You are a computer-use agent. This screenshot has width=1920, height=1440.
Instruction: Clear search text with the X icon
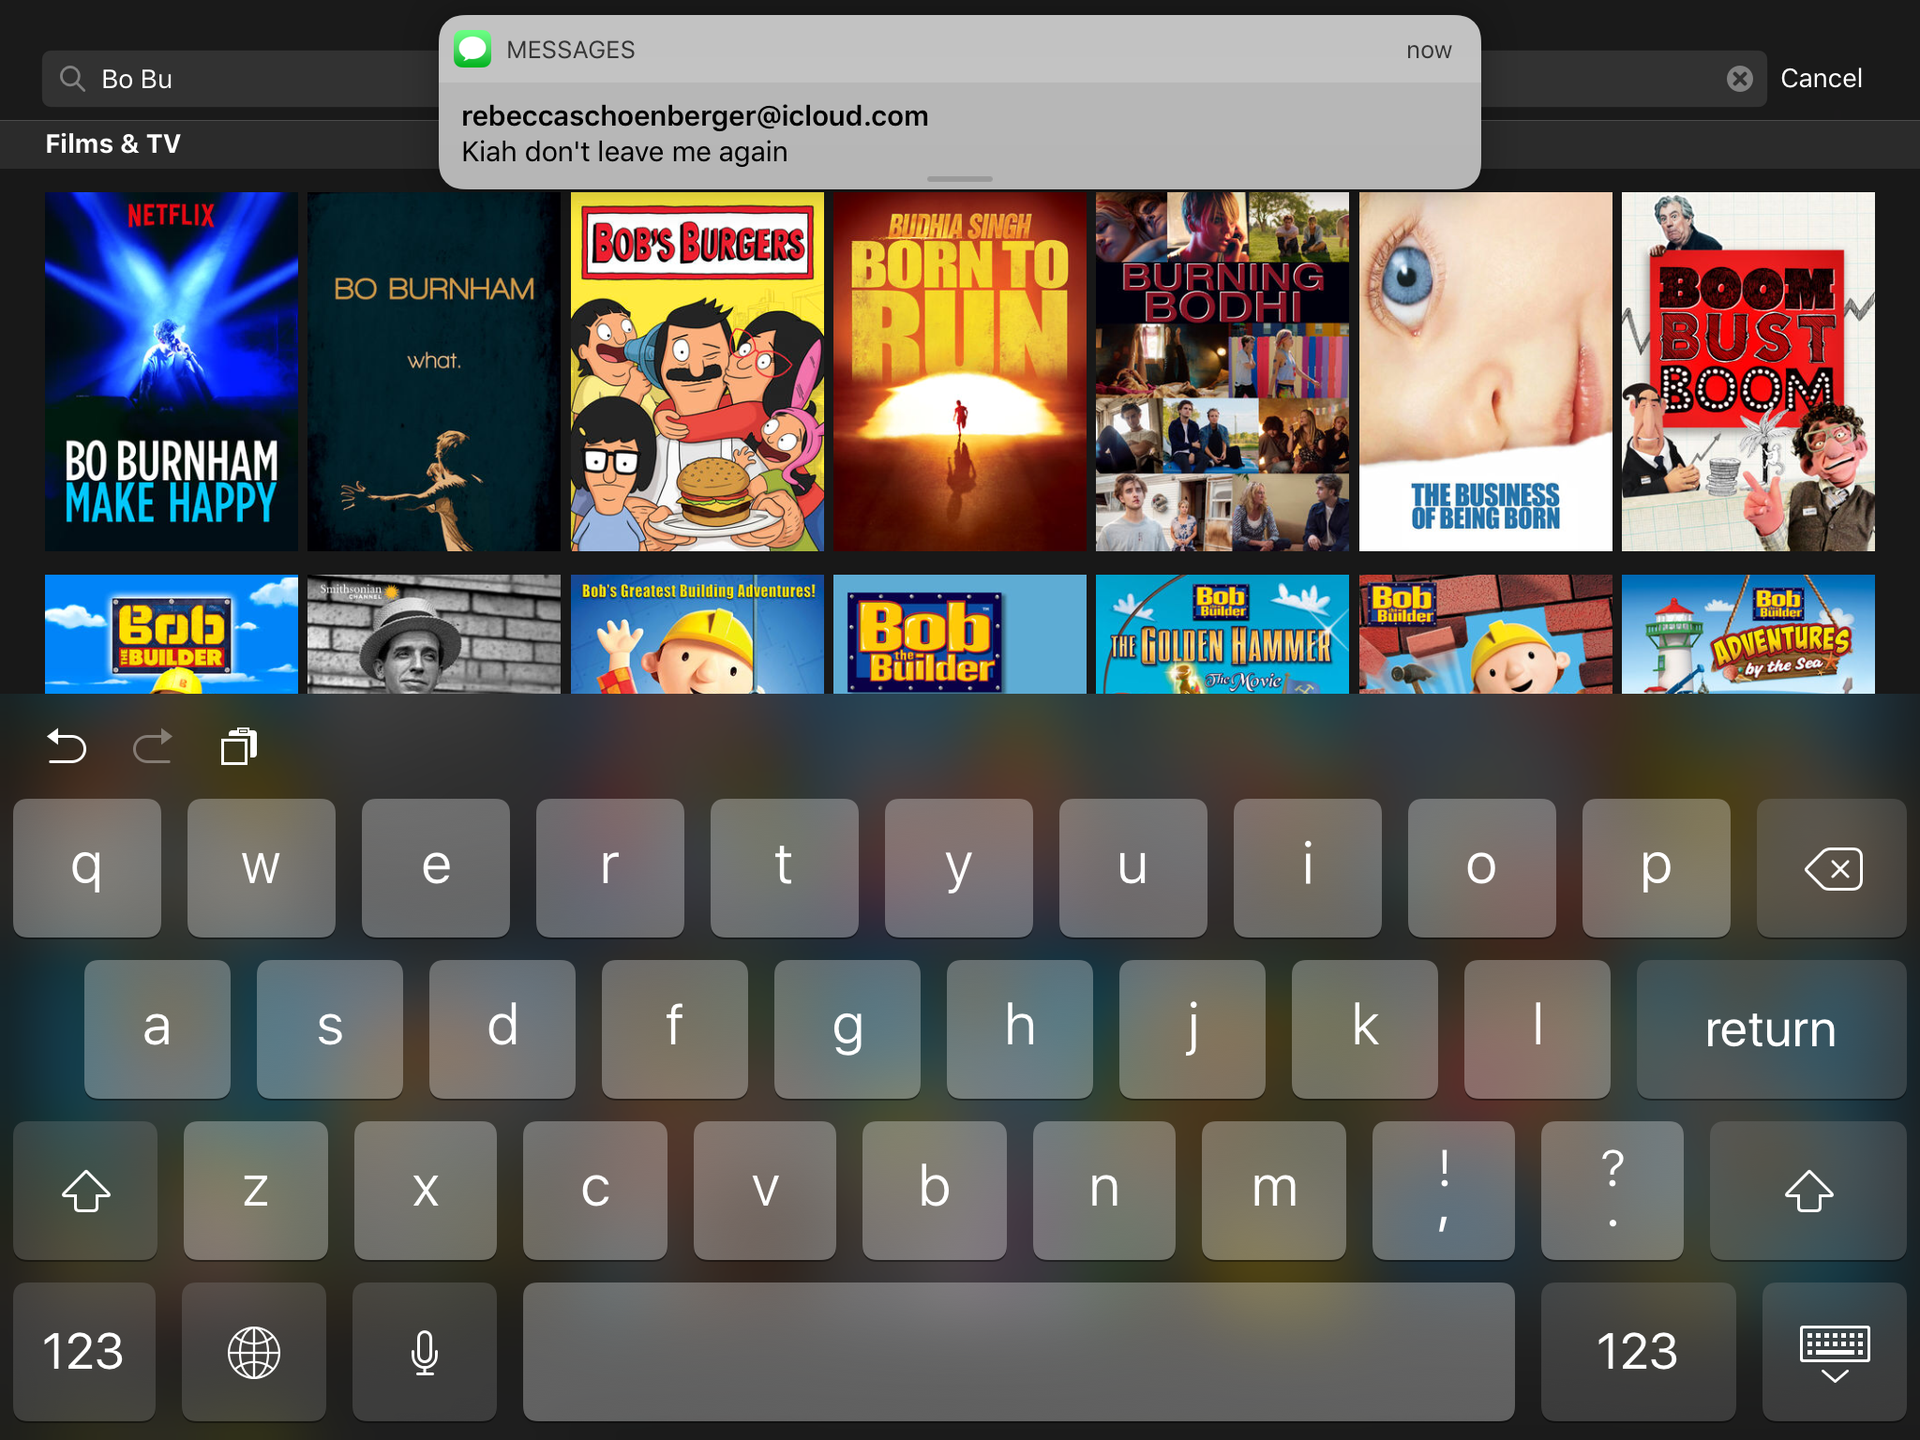pos(1739,79)
